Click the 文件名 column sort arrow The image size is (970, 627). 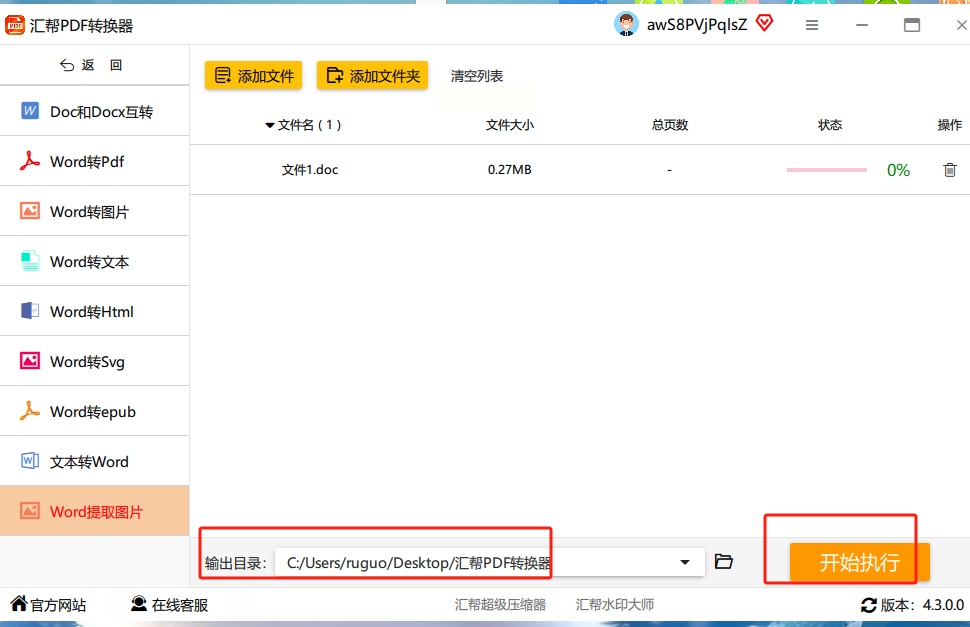(x=270, y=126)
